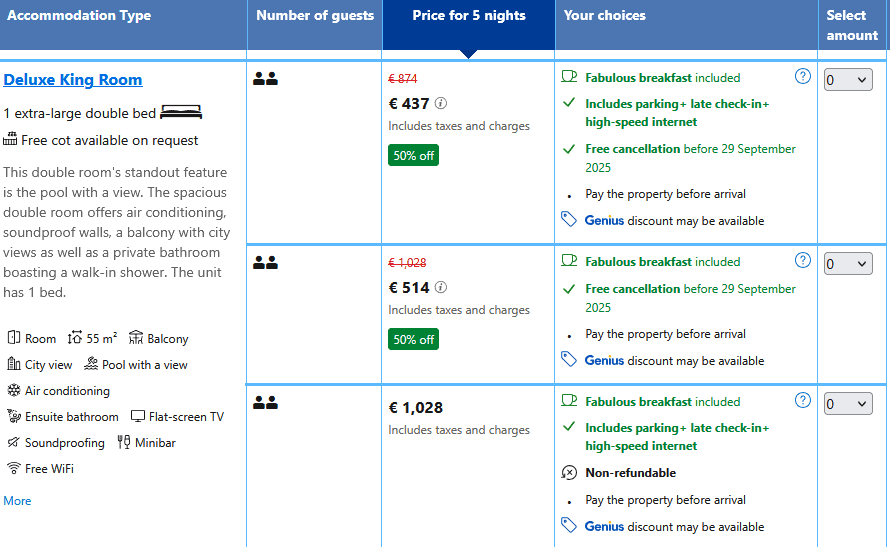The height and width of the screenshot is (547, 890).
Task: Click help icon in the first offer row
Action: [x=802, y=76]
